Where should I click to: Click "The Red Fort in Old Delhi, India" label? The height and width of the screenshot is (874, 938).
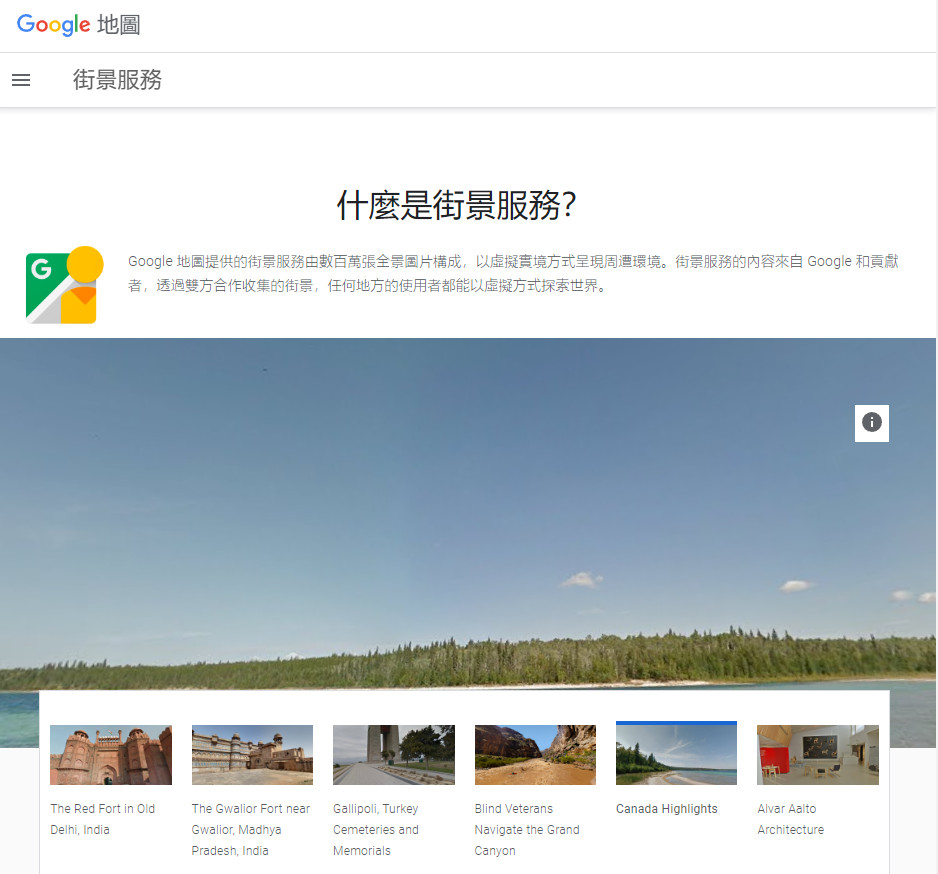pyautogui.click(x=103, y=819)
